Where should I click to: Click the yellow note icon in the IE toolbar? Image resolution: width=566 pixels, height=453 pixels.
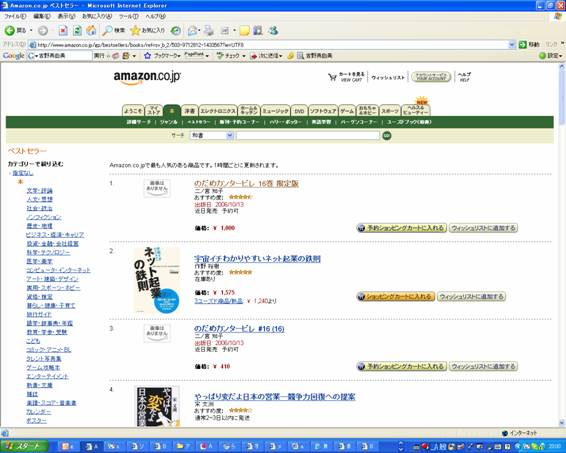pyautogui.click(x=244, y=31)
